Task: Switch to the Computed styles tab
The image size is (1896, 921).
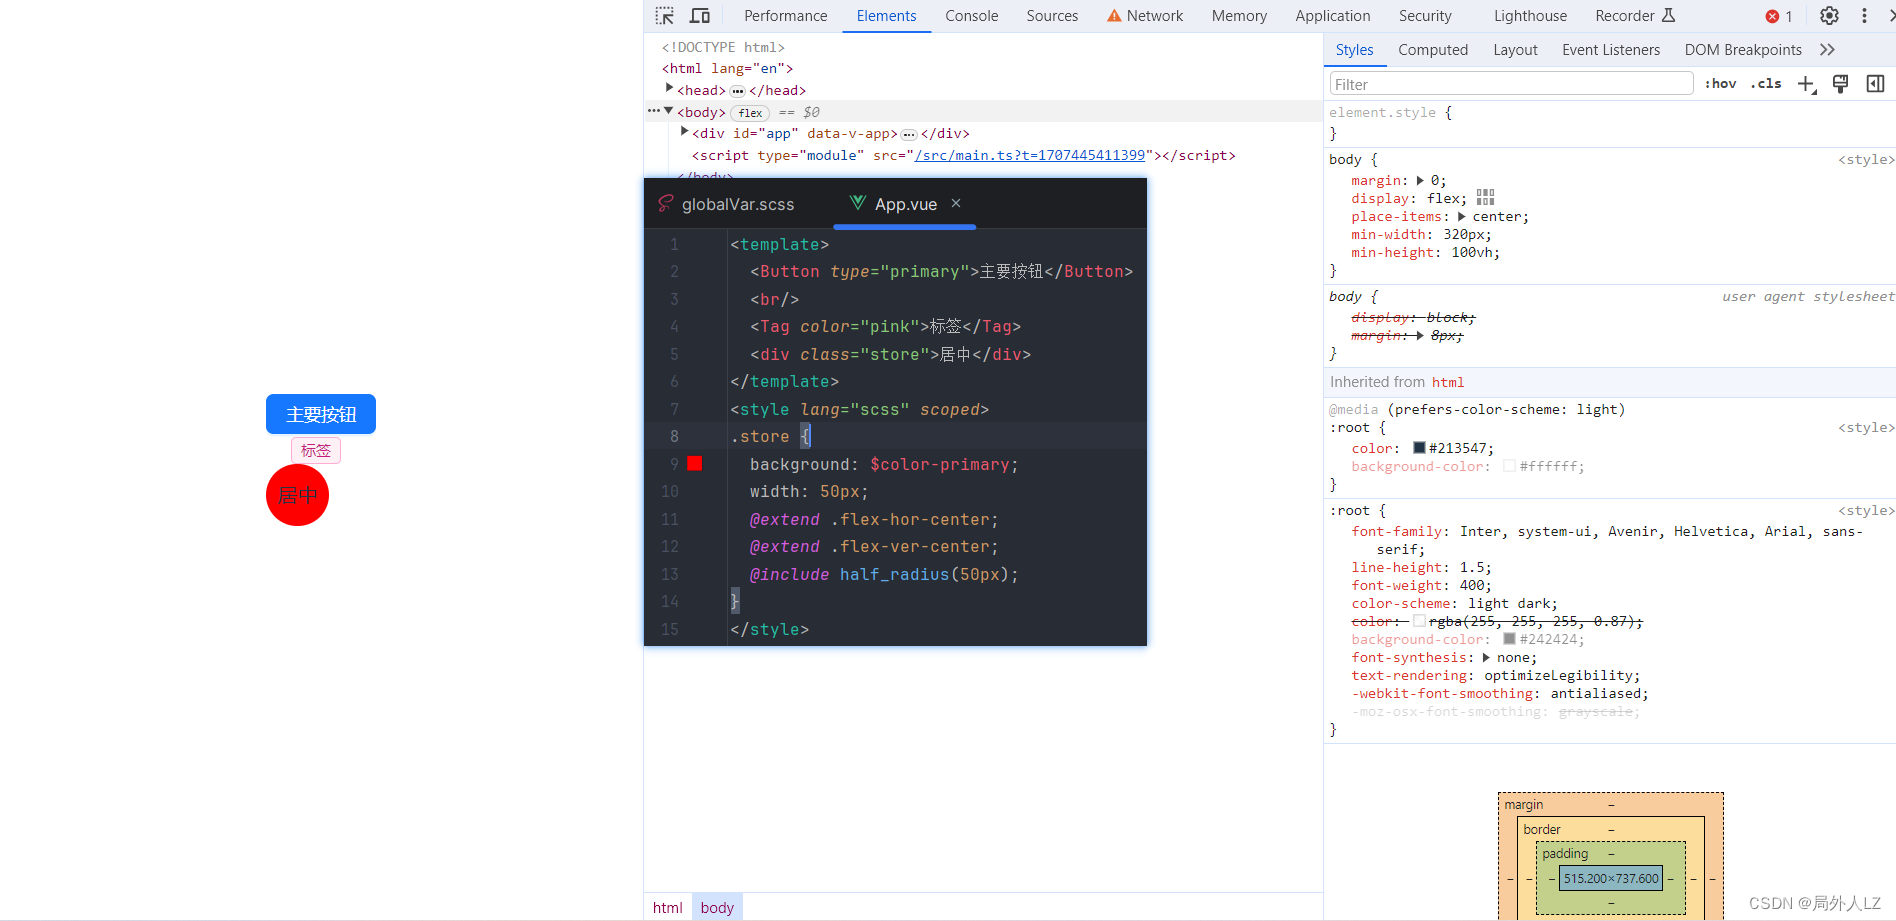Action: (x=1433, y=50)
